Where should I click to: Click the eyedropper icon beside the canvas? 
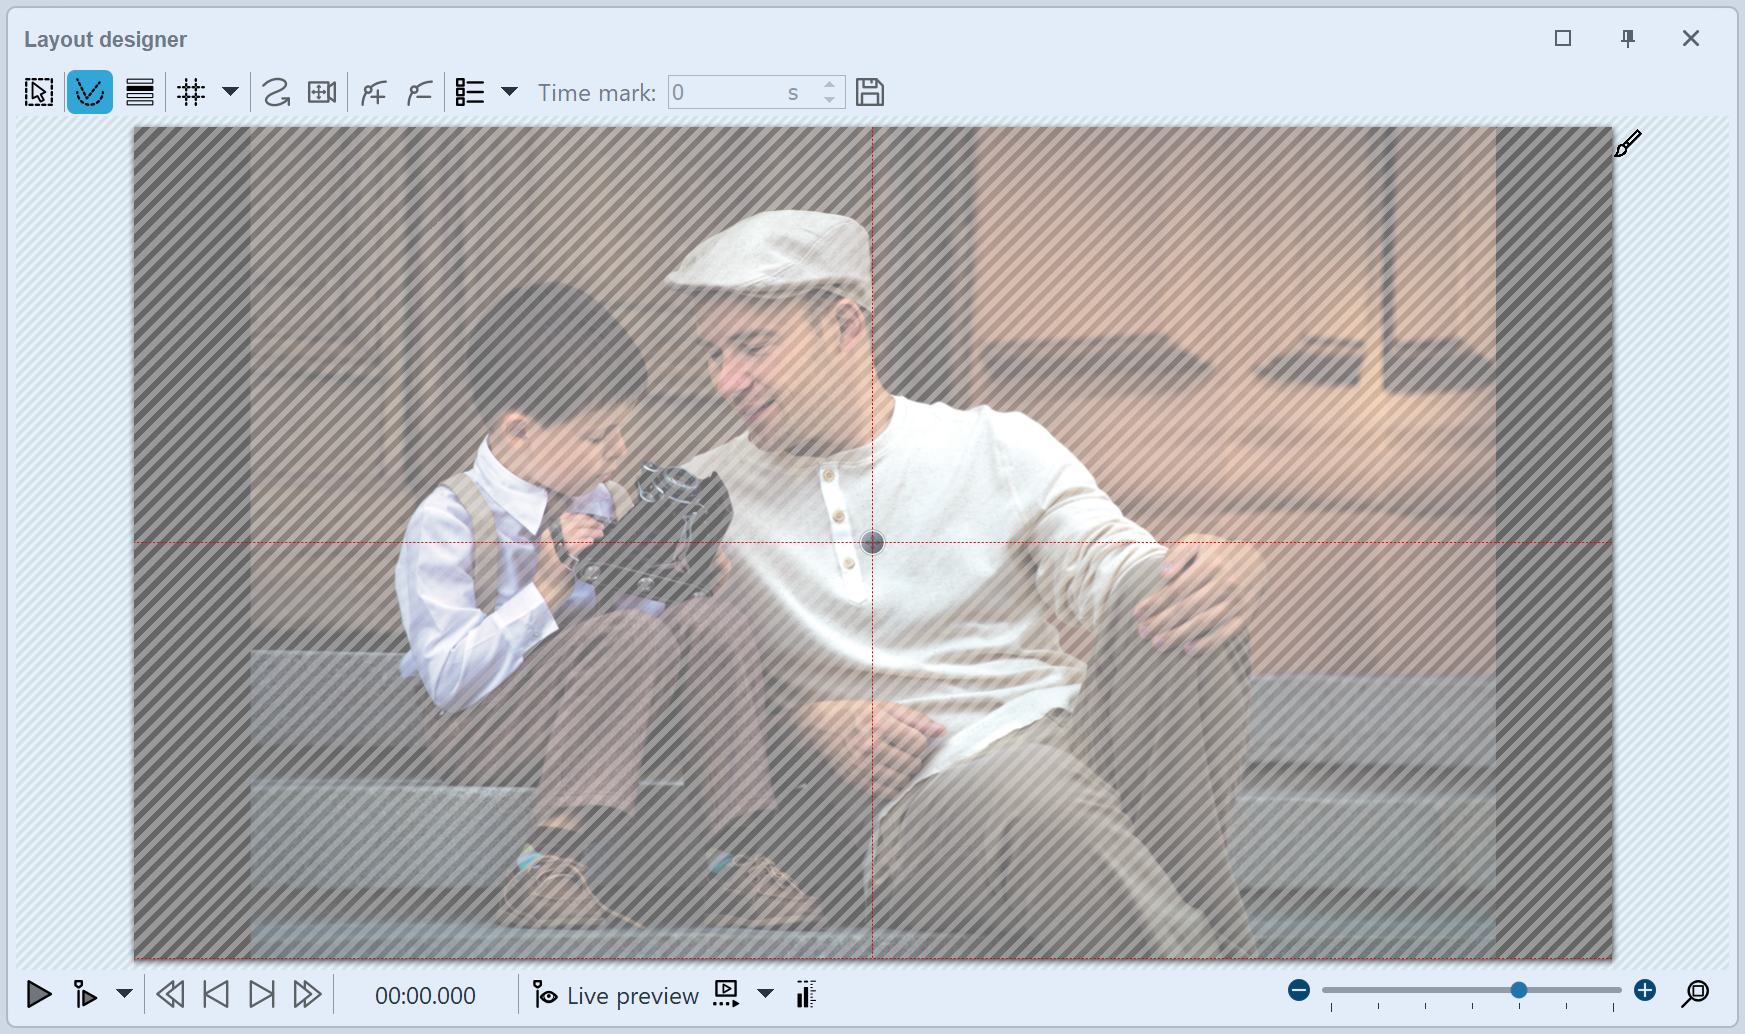[x=1628, y=144]
